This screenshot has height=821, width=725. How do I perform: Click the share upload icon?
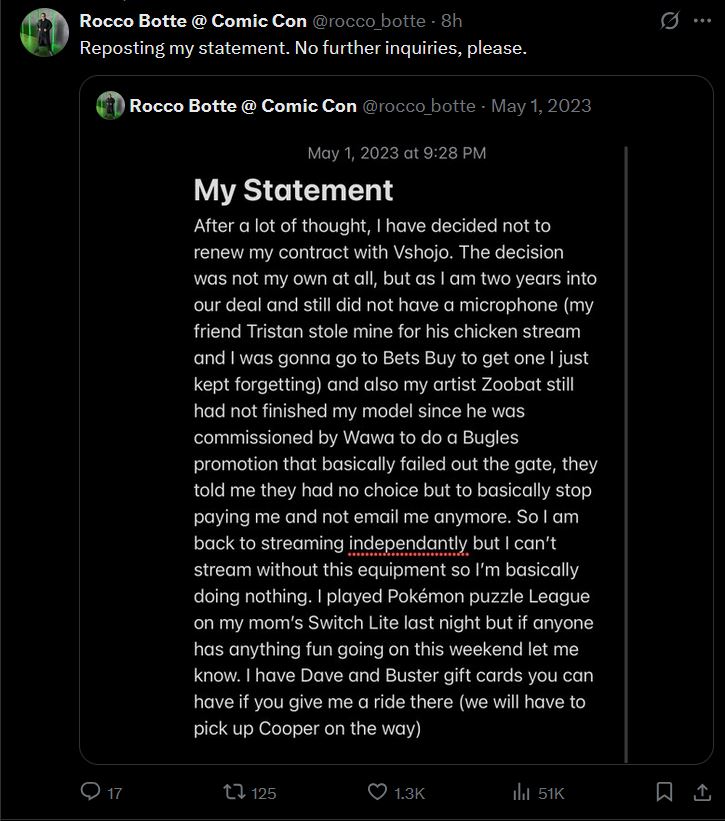pos(702,792)
